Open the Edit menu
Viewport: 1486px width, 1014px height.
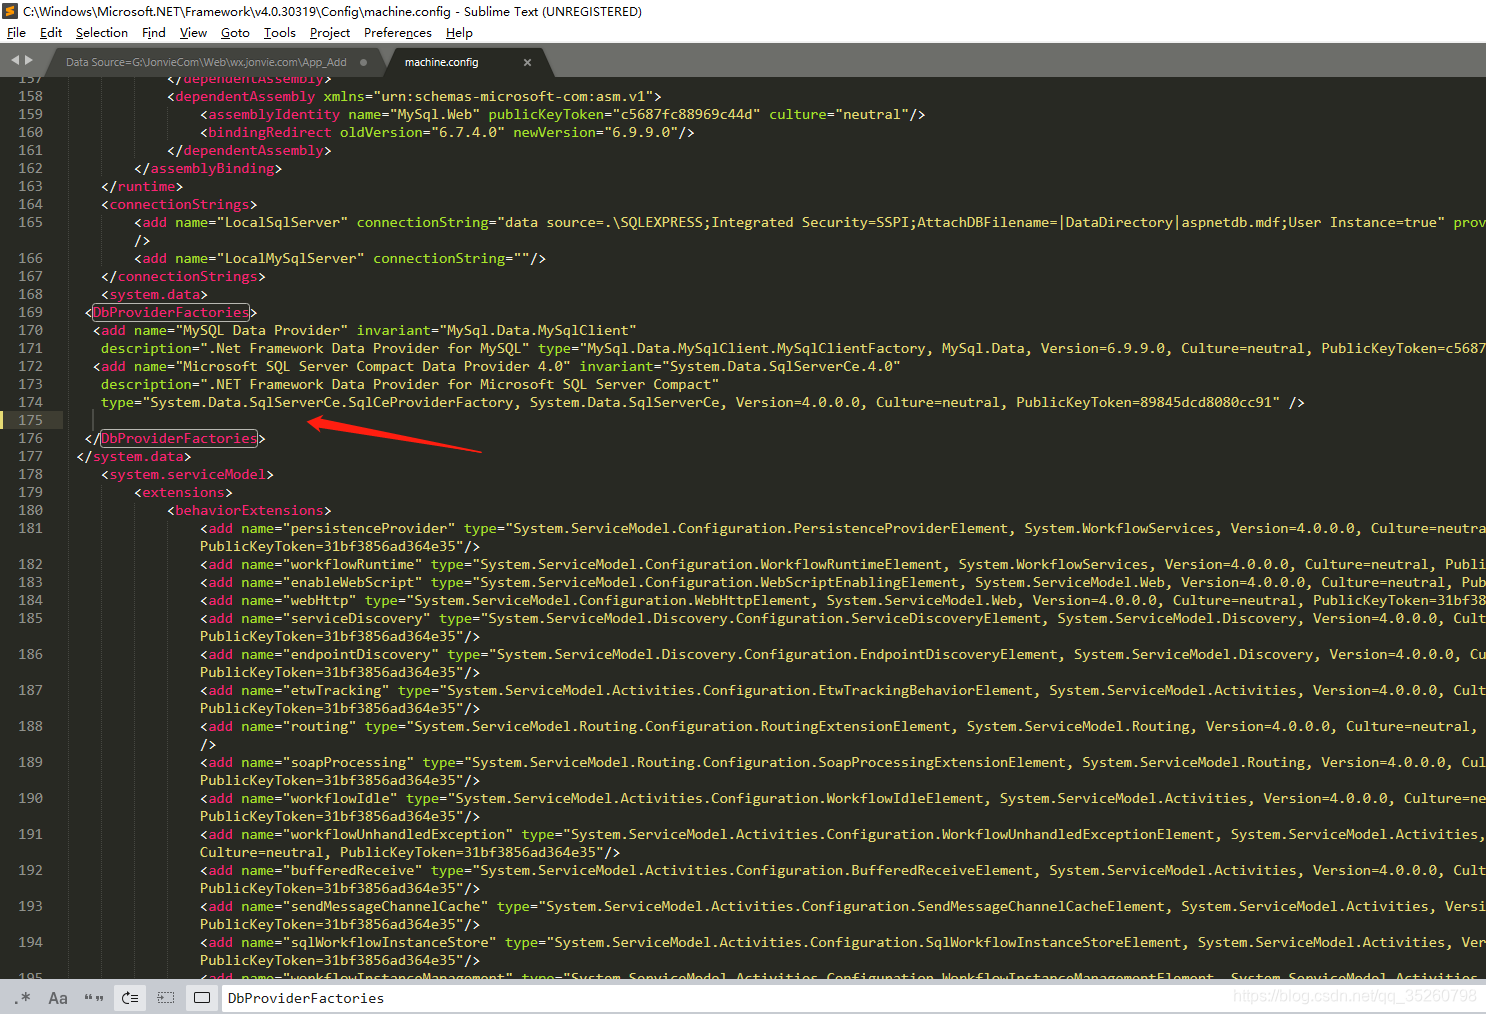tap(51, 33)
